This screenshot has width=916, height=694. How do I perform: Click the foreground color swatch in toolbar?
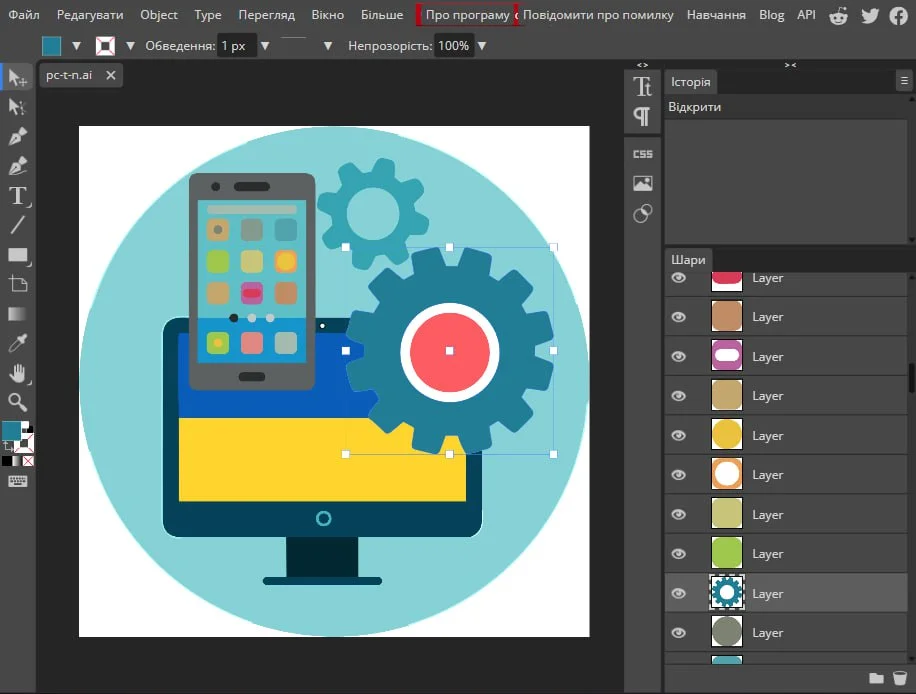coord(11,430)
